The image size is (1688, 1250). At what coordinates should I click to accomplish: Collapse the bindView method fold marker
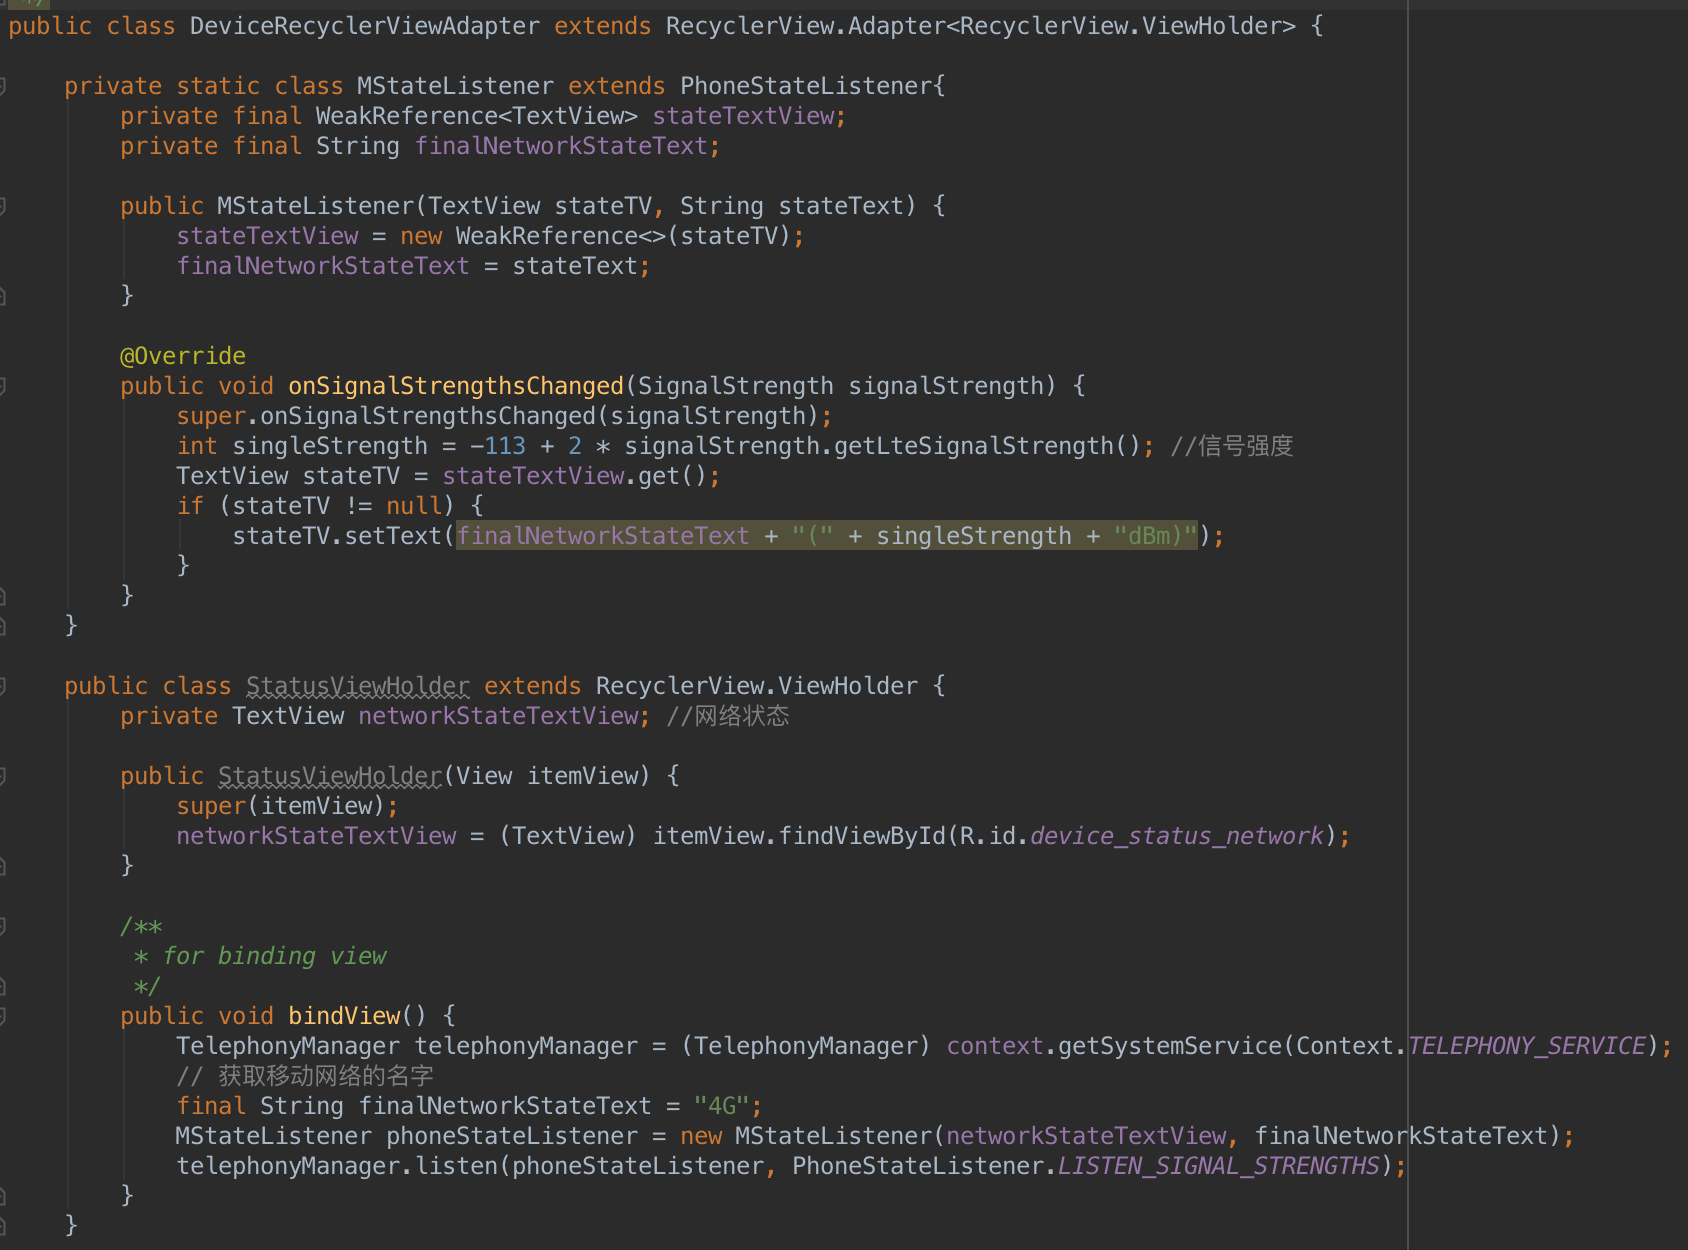tap(3, 1017)
